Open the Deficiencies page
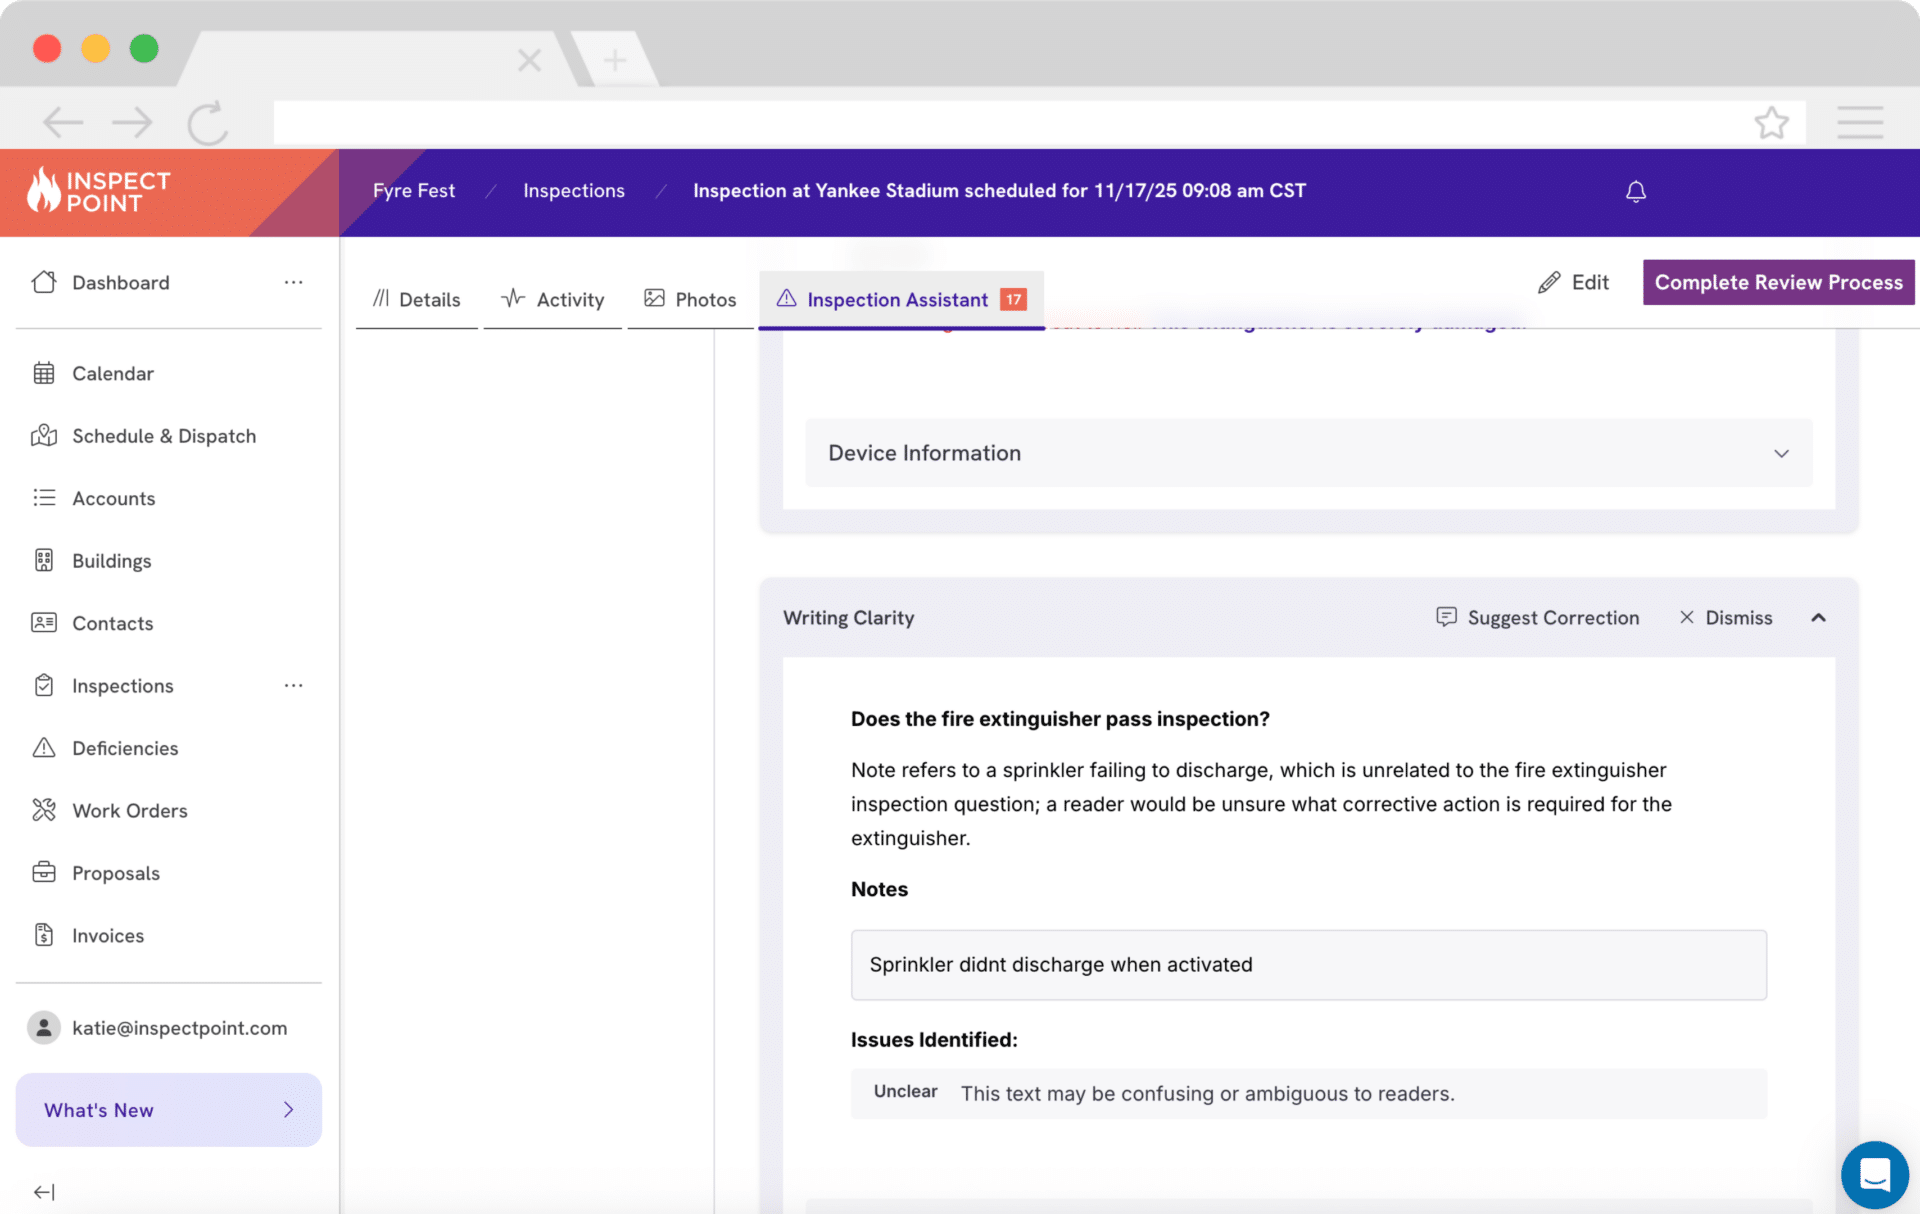 (x=125, y=748)
